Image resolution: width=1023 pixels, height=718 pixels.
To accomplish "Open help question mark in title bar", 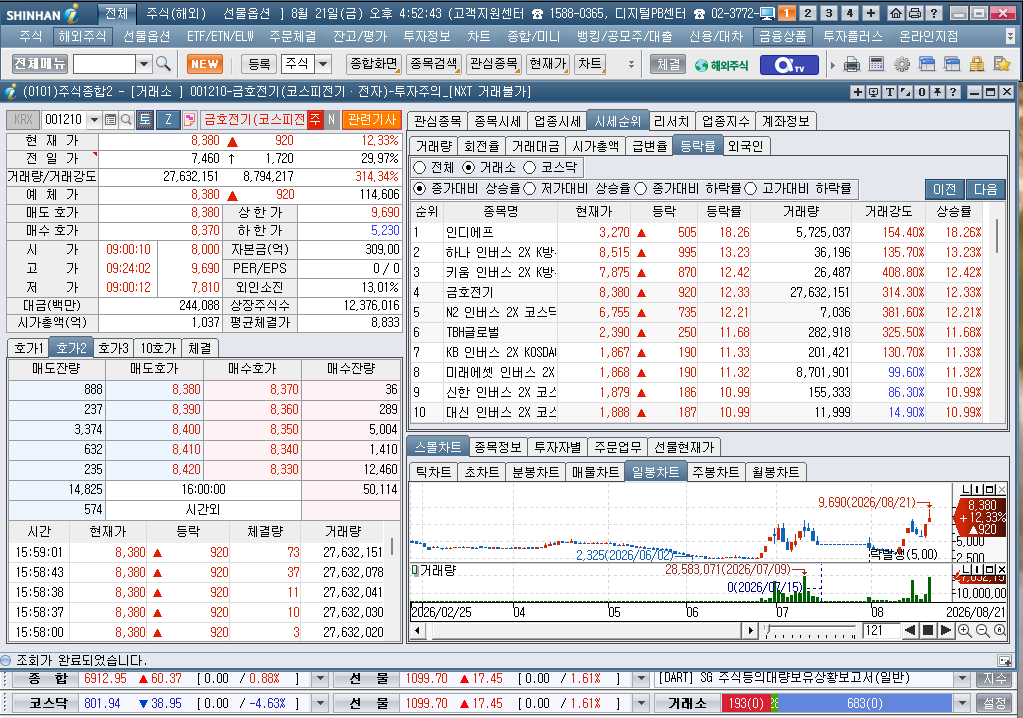I will pyautogui.click(x=934, y=12).
